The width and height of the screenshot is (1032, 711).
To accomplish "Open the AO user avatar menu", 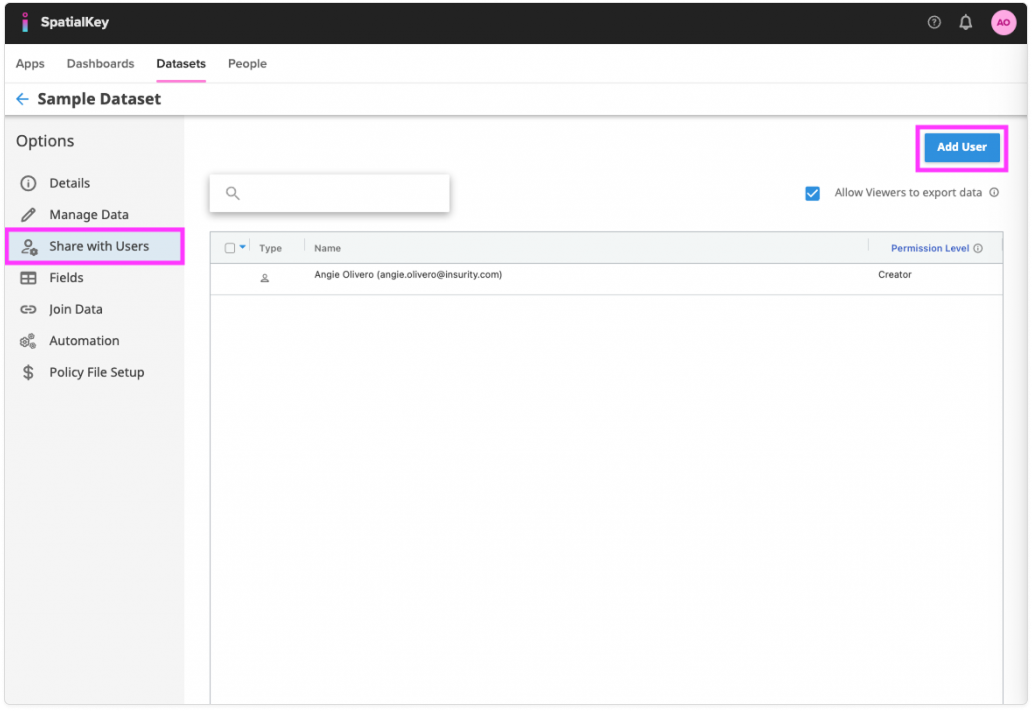I will coord(1002,22).
